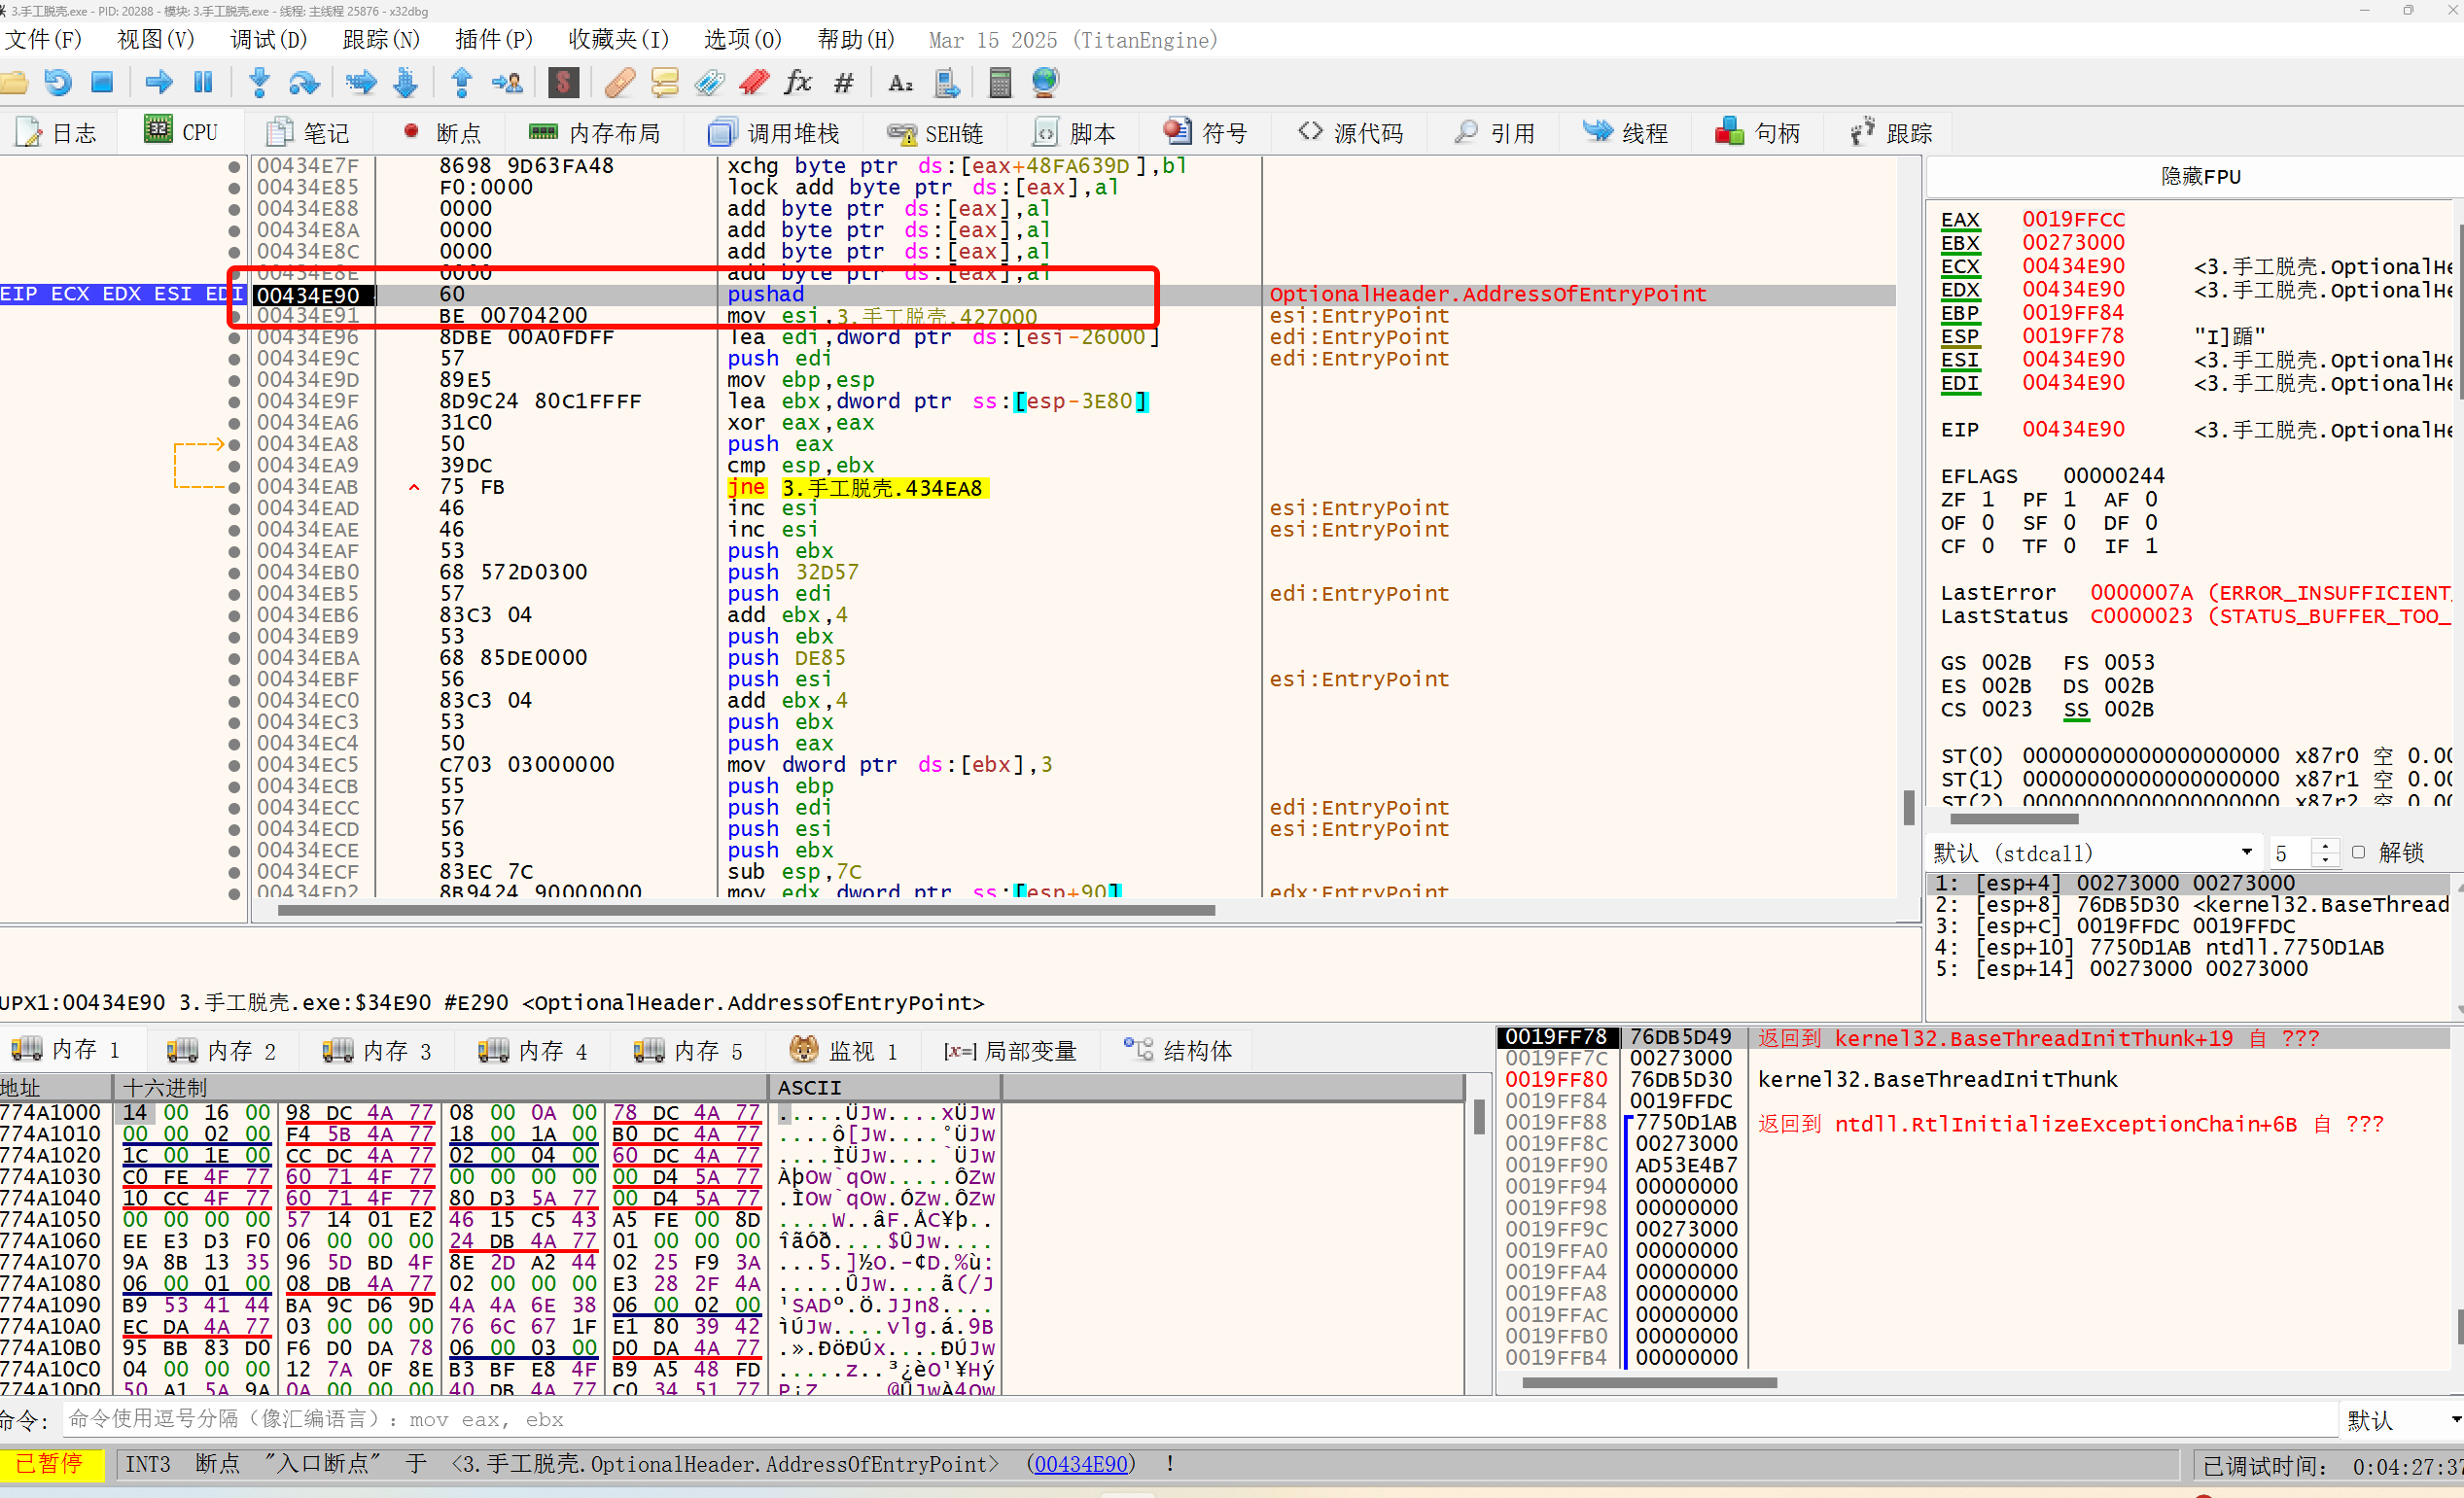The width and height of the screenshot is (2464, 1498).
Task: Open the 调试(D) menu
Action: [268, 40]
